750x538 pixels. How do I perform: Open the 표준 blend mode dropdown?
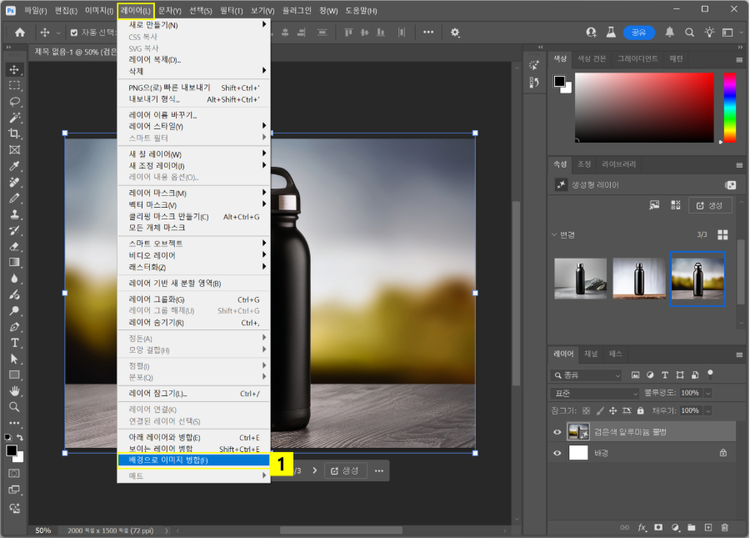pyautogui.click(x=595, y=393)
